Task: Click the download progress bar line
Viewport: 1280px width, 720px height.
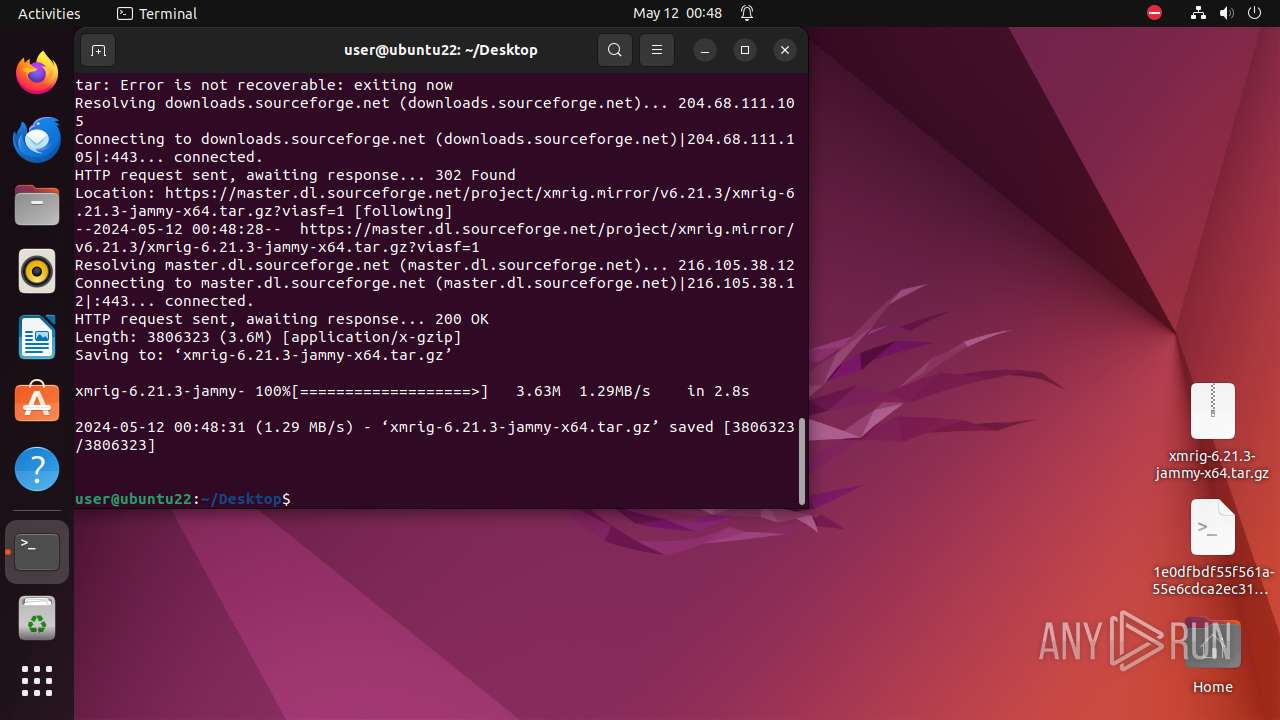Action: [x=412, y=391]
